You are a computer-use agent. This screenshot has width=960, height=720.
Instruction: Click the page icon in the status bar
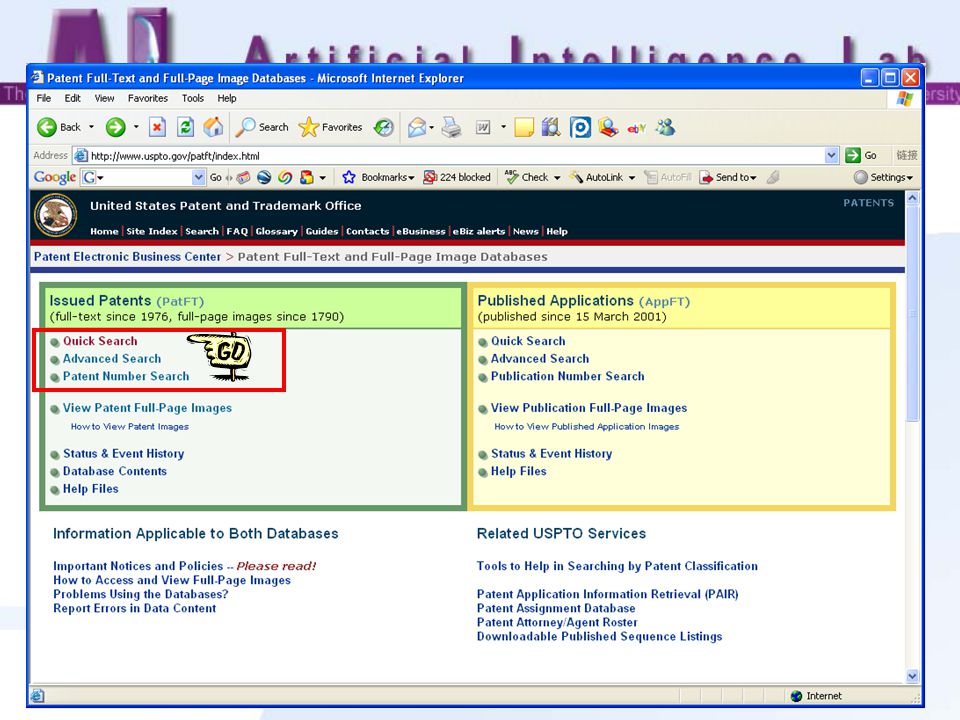click(37, 696)
